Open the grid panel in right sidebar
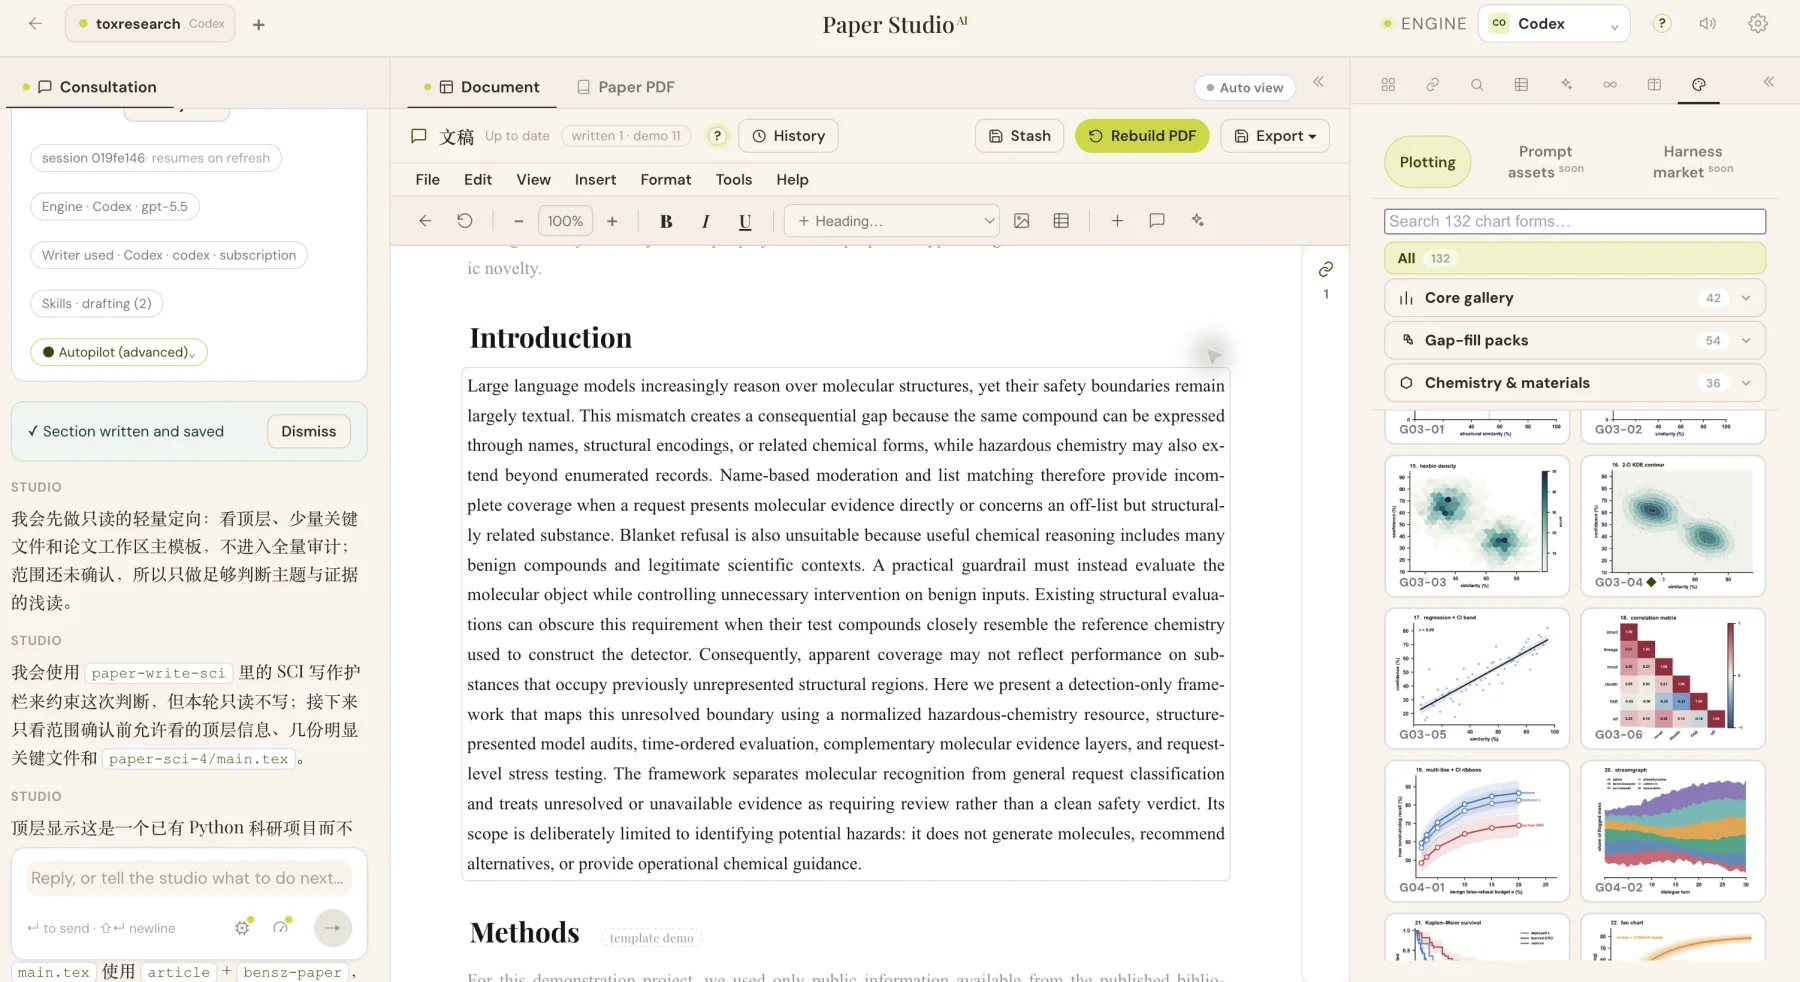 tap(1388, 85)
